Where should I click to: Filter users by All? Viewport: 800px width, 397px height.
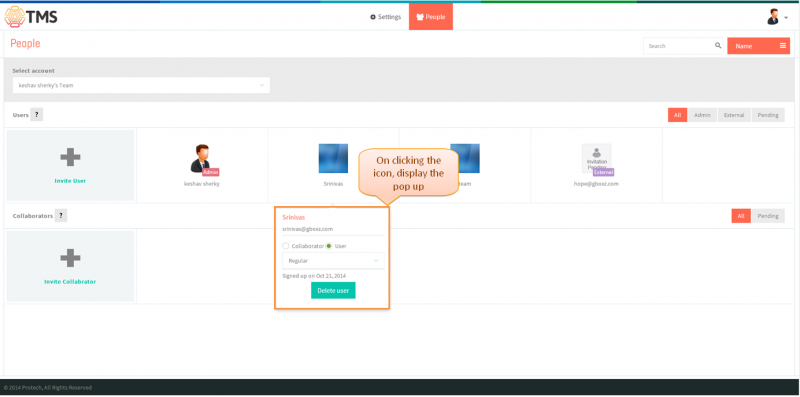[678, 115]
